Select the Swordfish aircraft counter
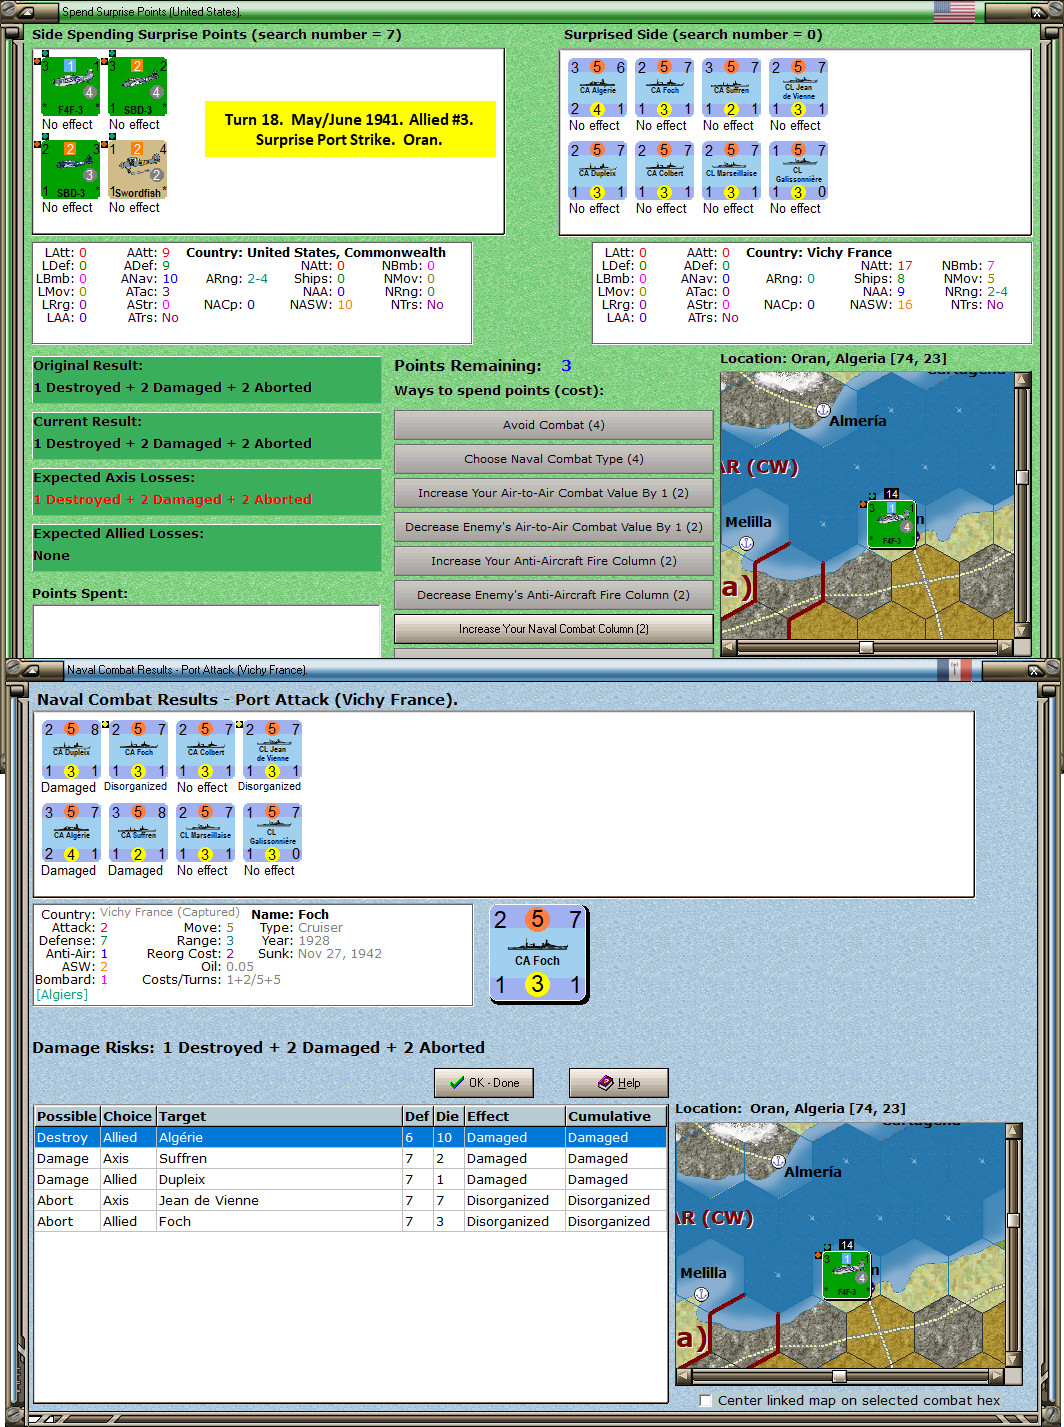The height and width of the screenshot is (1427, 1064). point(137,170)
